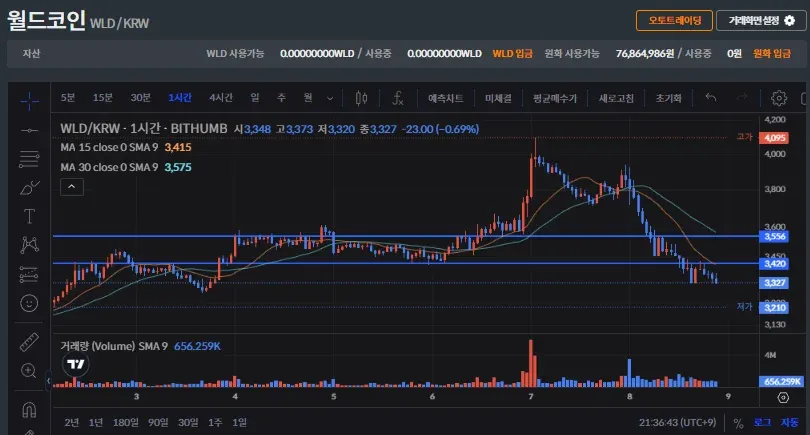The height and width of the screenshot is (435, 810).
Task: Toggle the 평균매수가 display
Action: coord(555,98)
